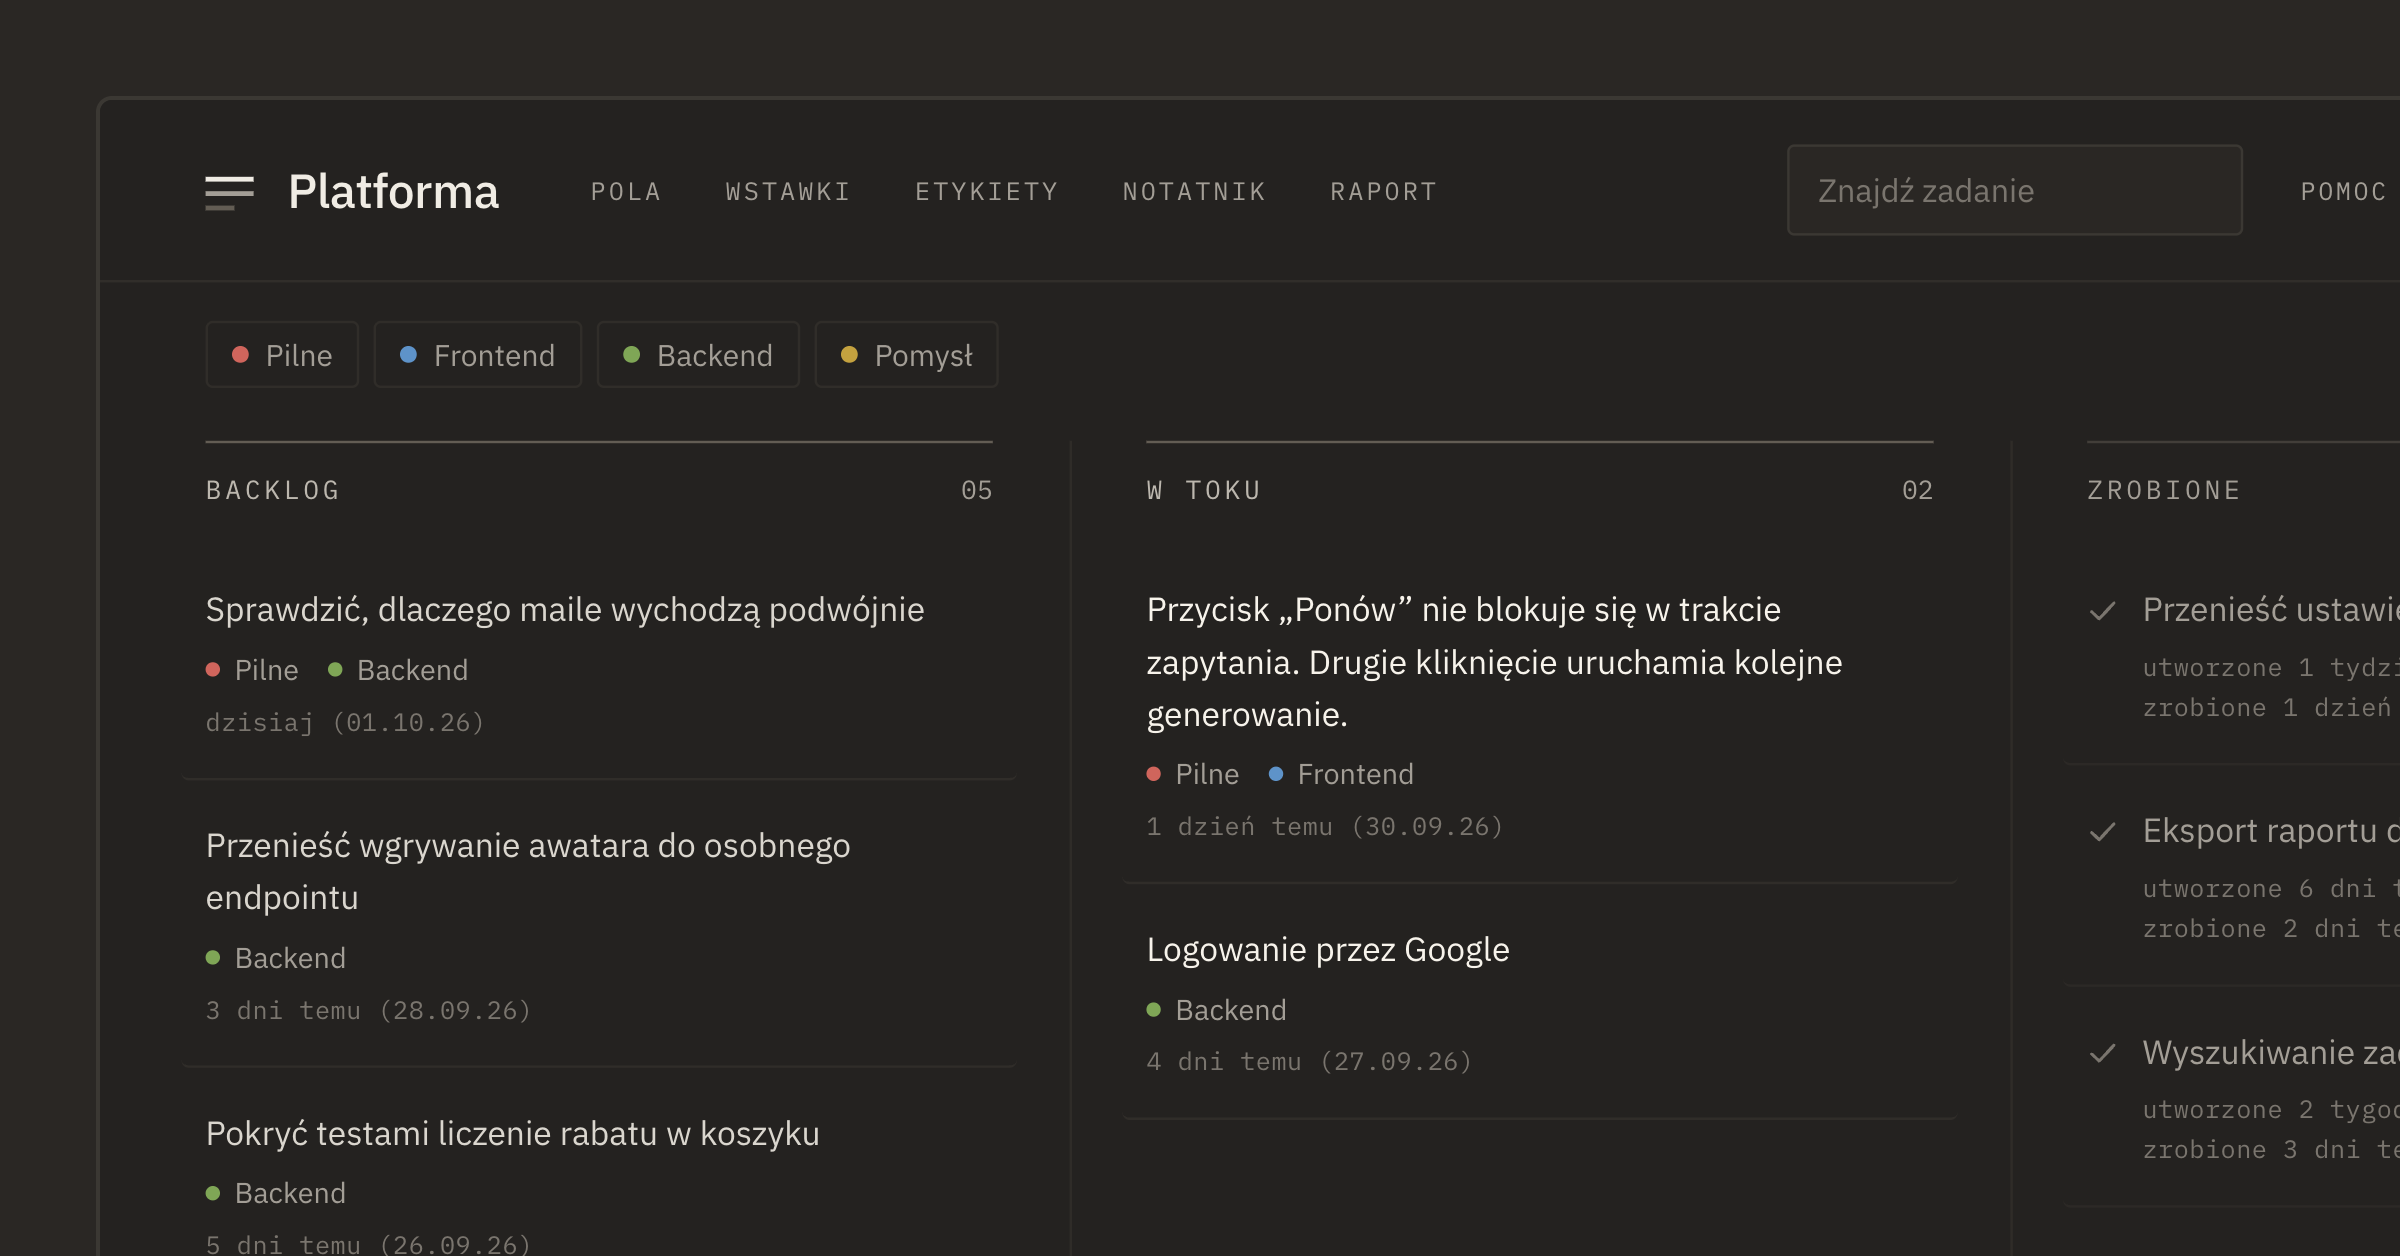Viewport: 2400px width, 1256px height.
Task: Toggle the Frontend filter chip
Action: (x=477, y=355)
